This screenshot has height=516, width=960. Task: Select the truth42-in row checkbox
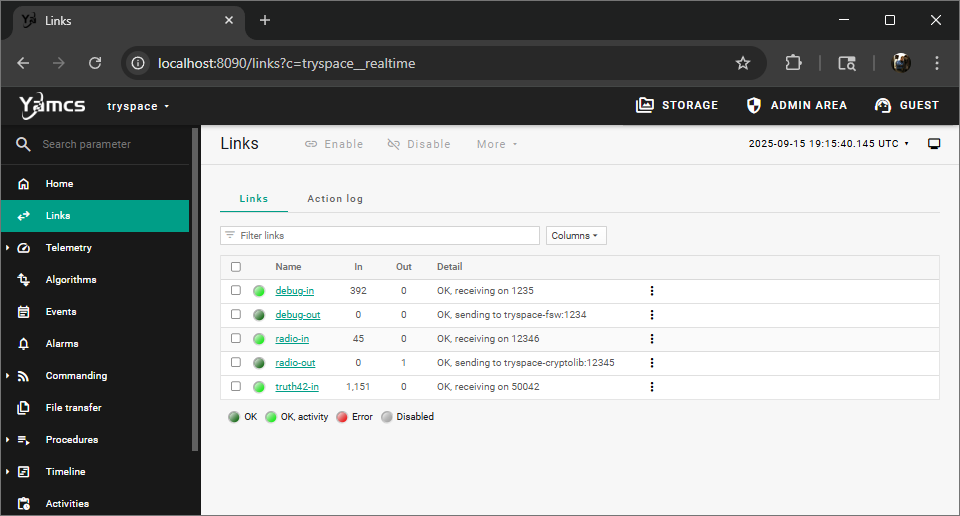click(236, 387)
